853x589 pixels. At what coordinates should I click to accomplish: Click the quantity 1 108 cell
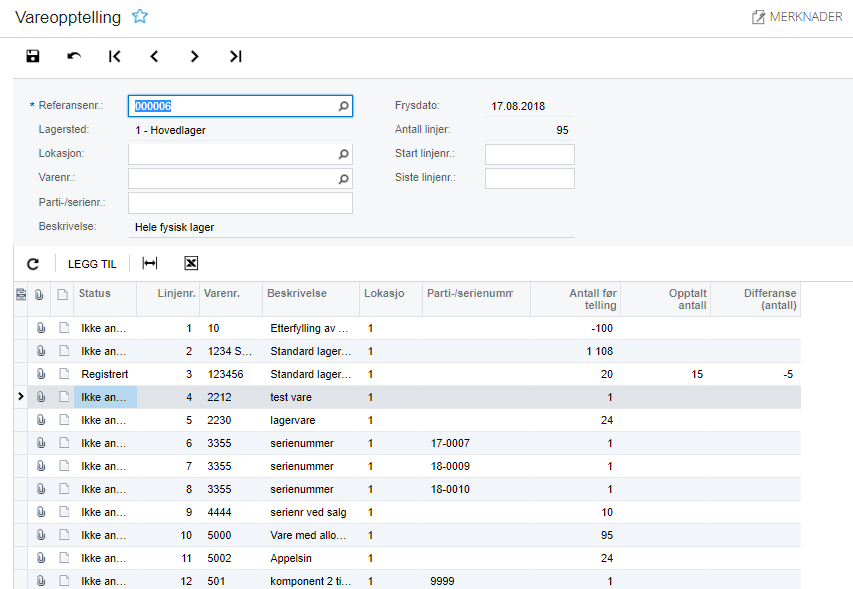pos(575,351)
